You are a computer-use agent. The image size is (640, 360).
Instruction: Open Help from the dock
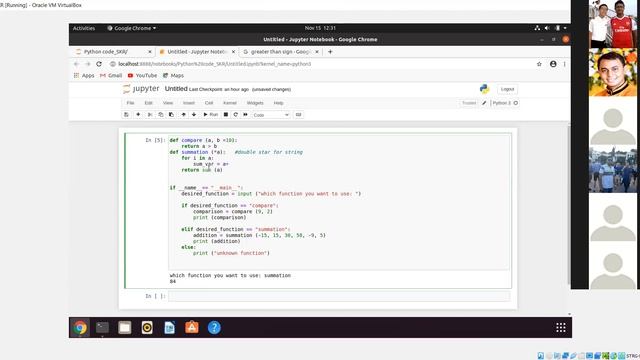[x=214, y=327]
